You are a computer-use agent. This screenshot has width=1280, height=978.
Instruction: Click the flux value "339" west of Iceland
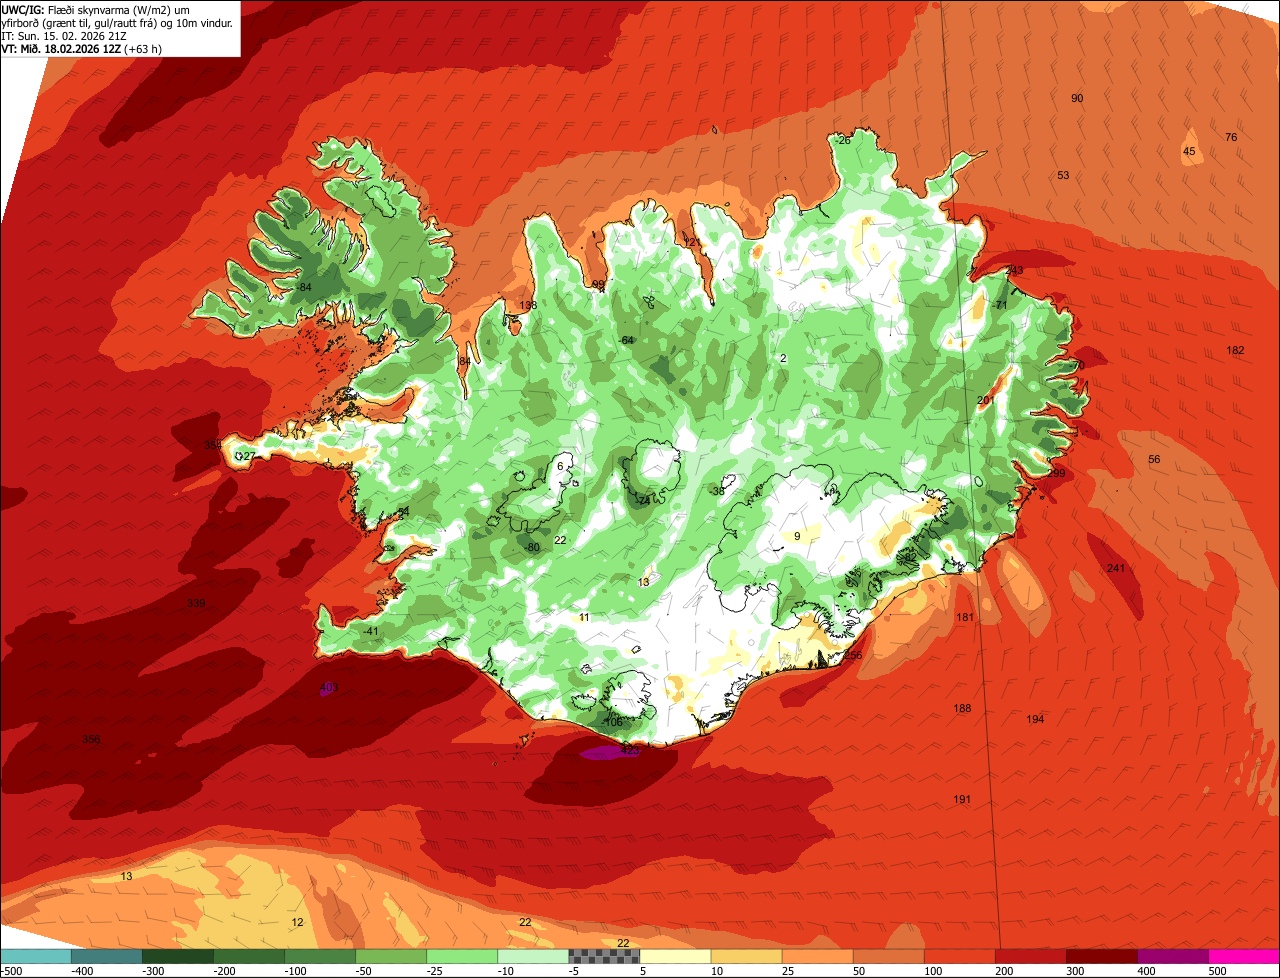pyautogui.click(x=196, y=603)
